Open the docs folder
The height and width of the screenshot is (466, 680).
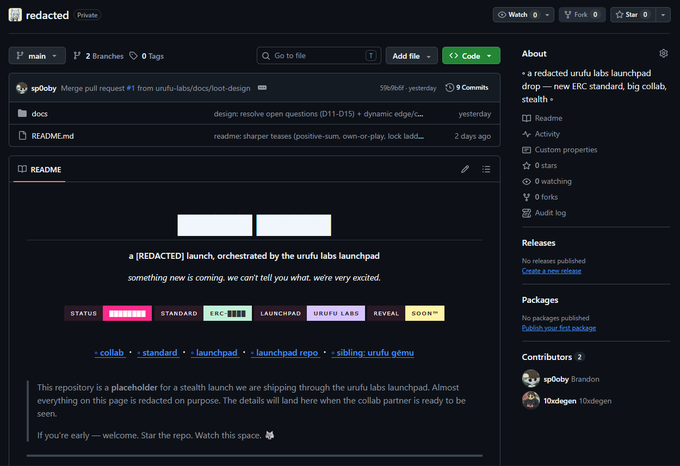[x=39, y=114]
